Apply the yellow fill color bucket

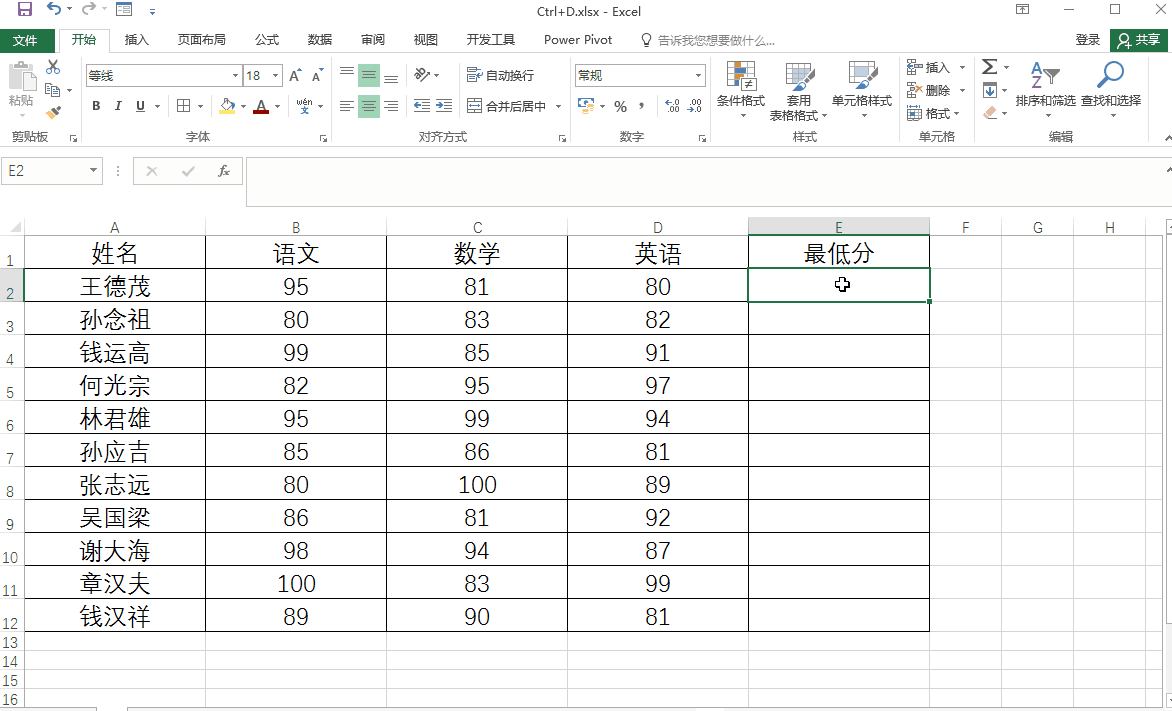click(x=227, y=106)
